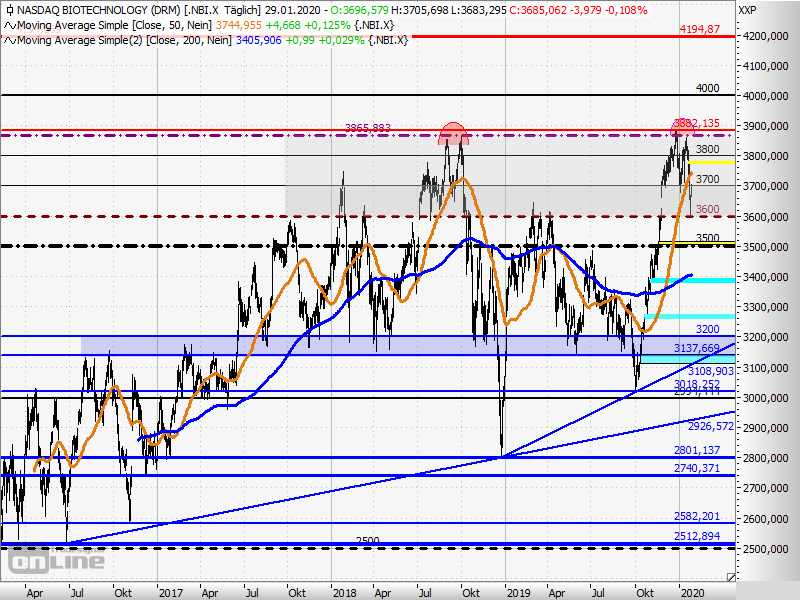Click the daily change -0,108% text
This screenshot has width=800, height=600.
(625, 10)
